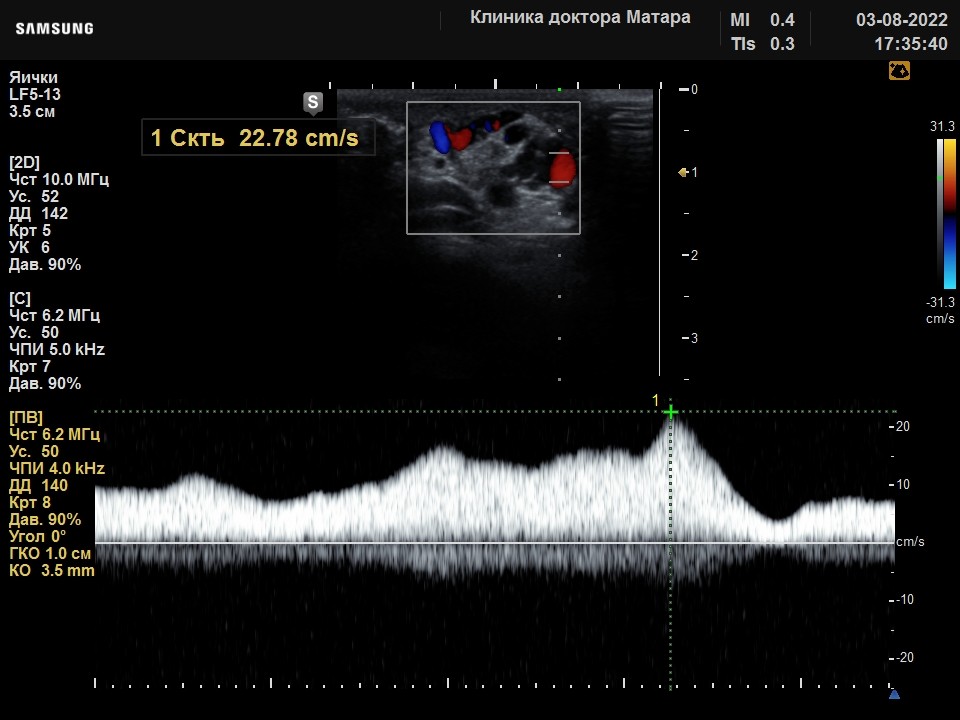Click the 31.3 upper color scale value

[942, 127]
